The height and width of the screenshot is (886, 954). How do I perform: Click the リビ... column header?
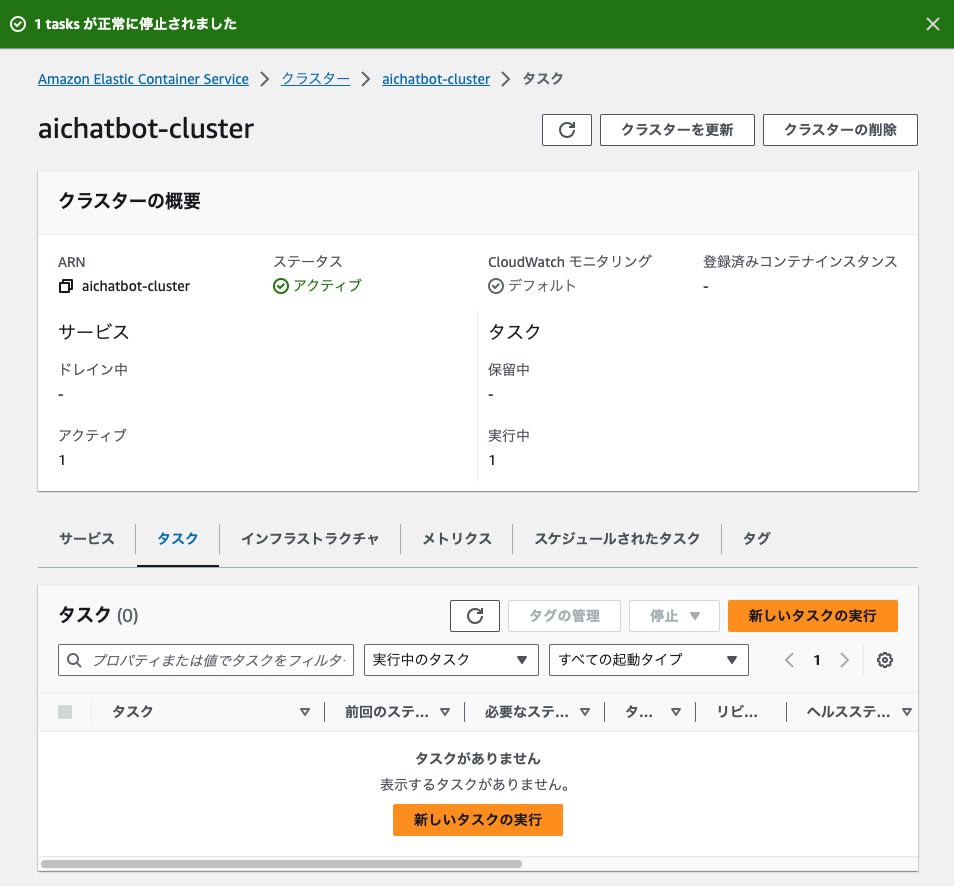tap(737, 712)
